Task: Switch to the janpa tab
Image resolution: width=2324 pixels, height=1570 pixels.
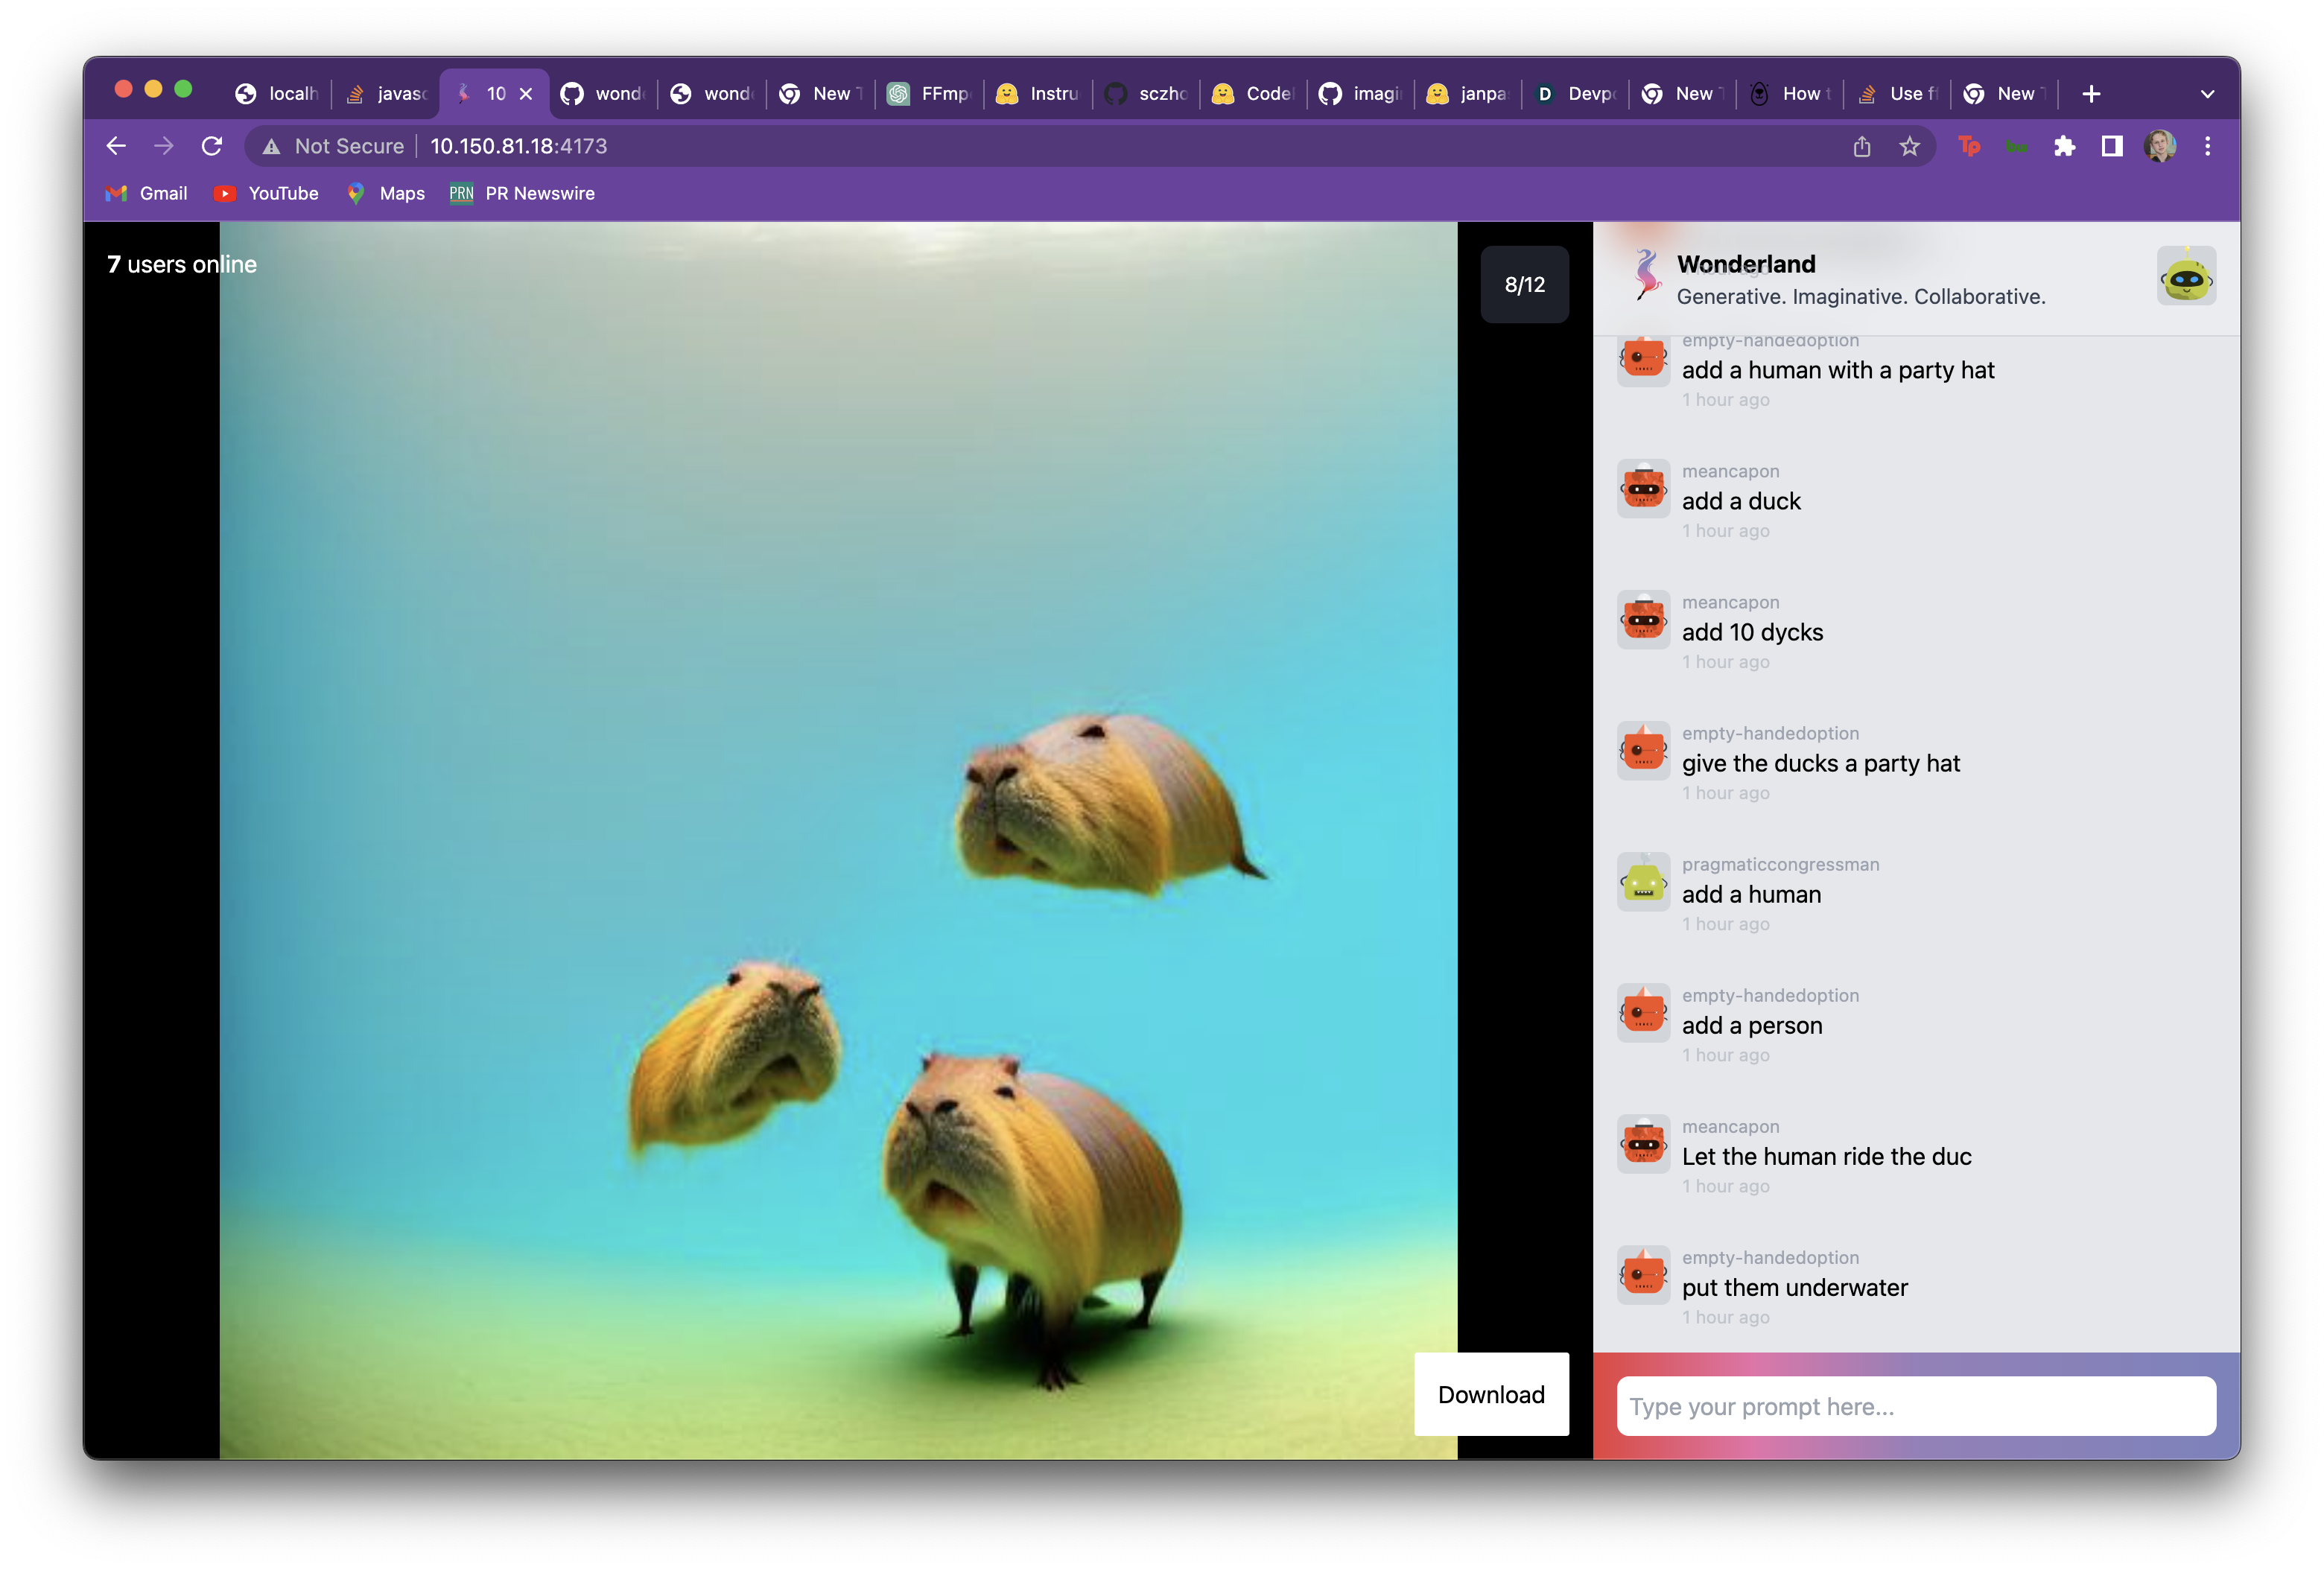Action: (1468, 94)
